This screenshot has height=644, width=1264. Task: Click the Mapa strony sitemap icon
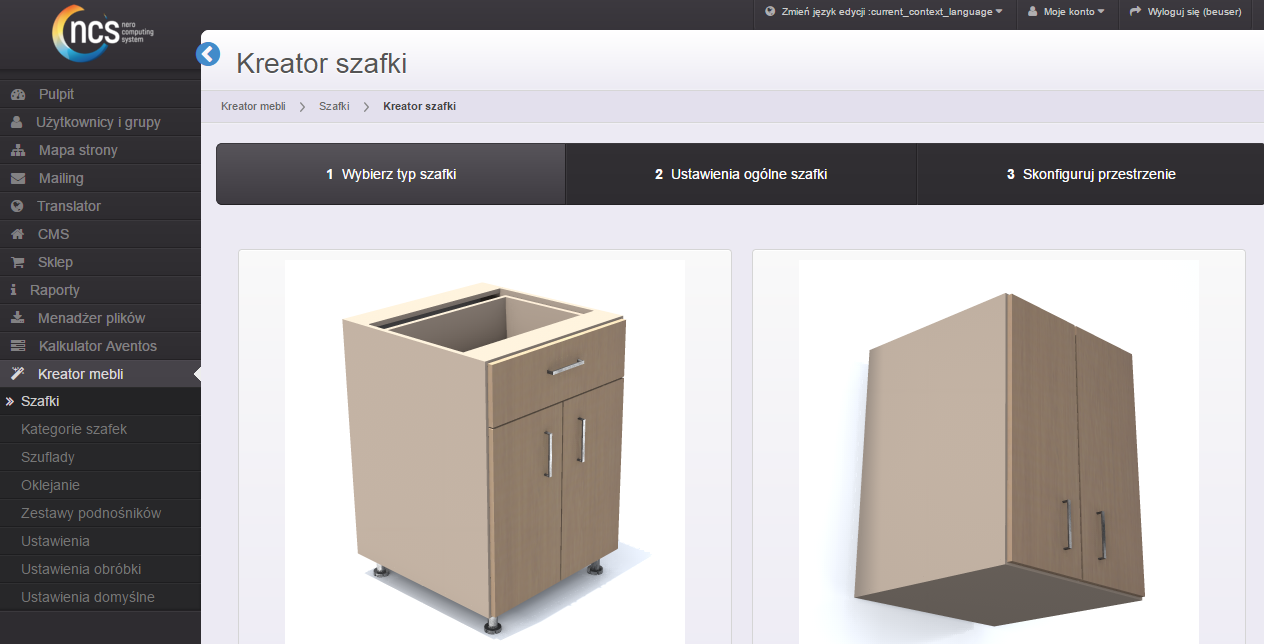[17, 150]
